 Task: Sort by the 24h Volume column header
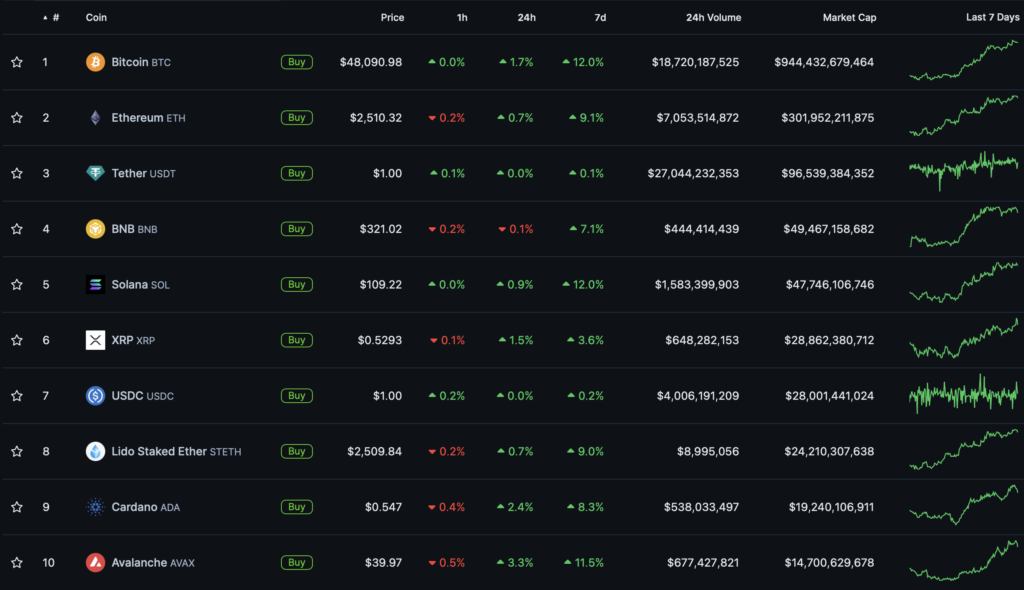point(713,18)
